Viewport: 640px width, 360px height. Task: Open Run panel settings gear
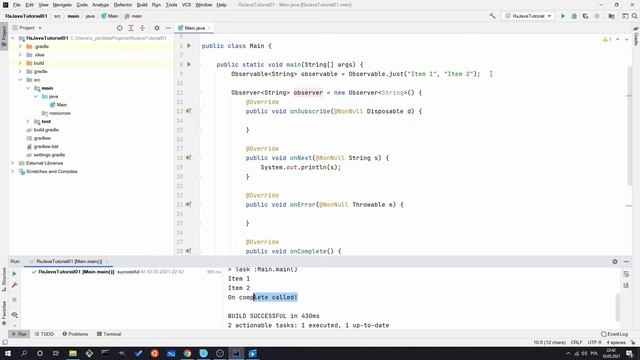coord(615,261)
